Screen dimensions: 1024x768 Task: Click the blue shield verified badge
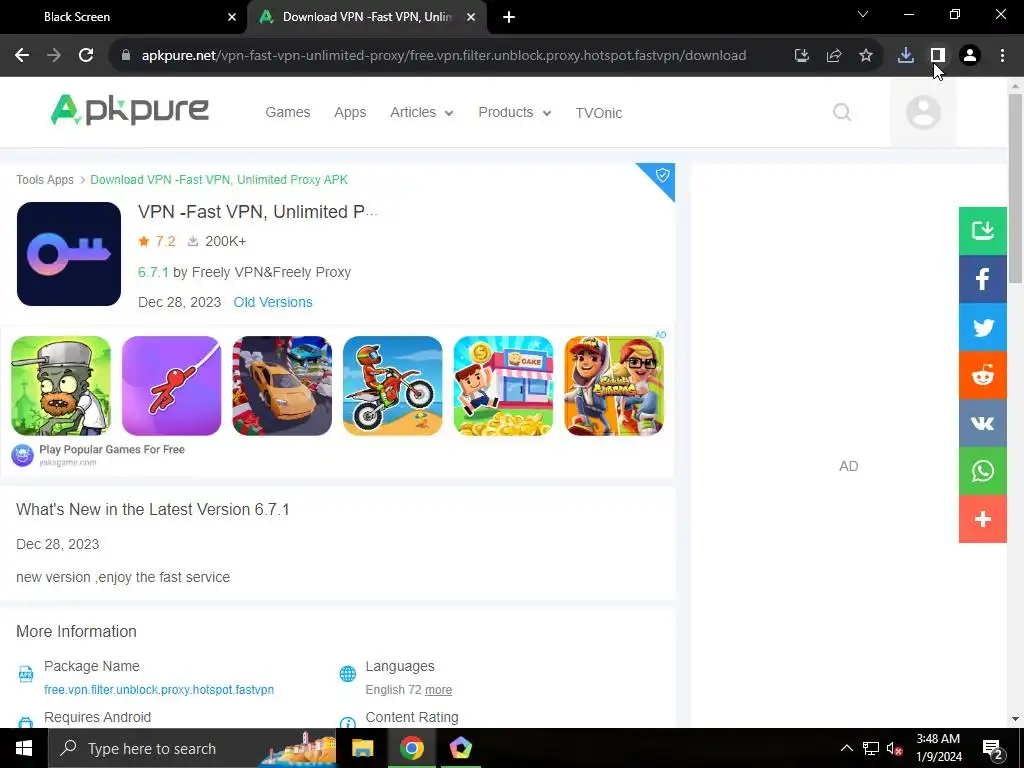click(661, 176)
